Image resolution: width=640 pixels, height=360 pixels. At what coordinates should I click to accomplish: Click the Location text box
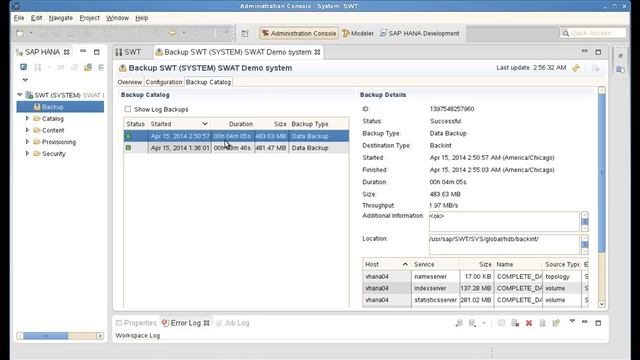(x=504, y=244)
